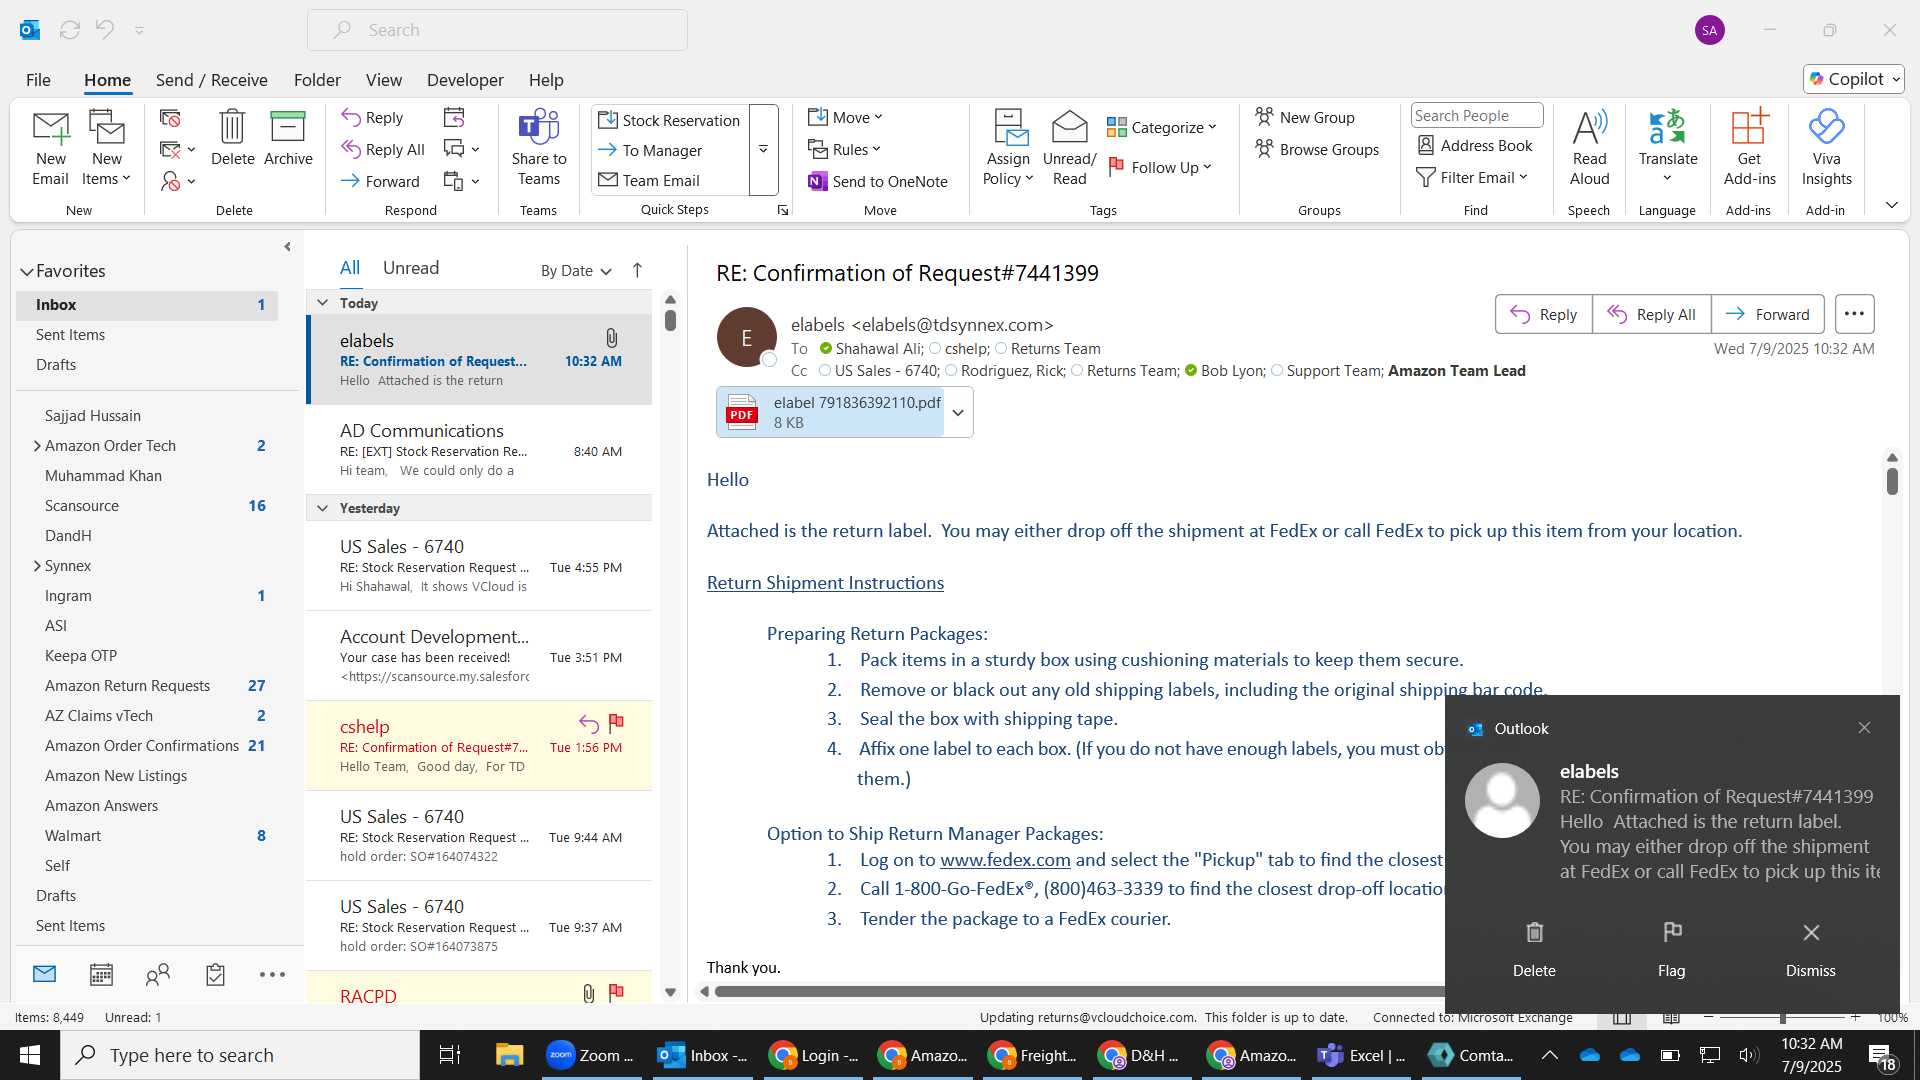1920x1080 pixels.
Task: Open Zoom from the taskbar
Action: [x=591, y=1055]
